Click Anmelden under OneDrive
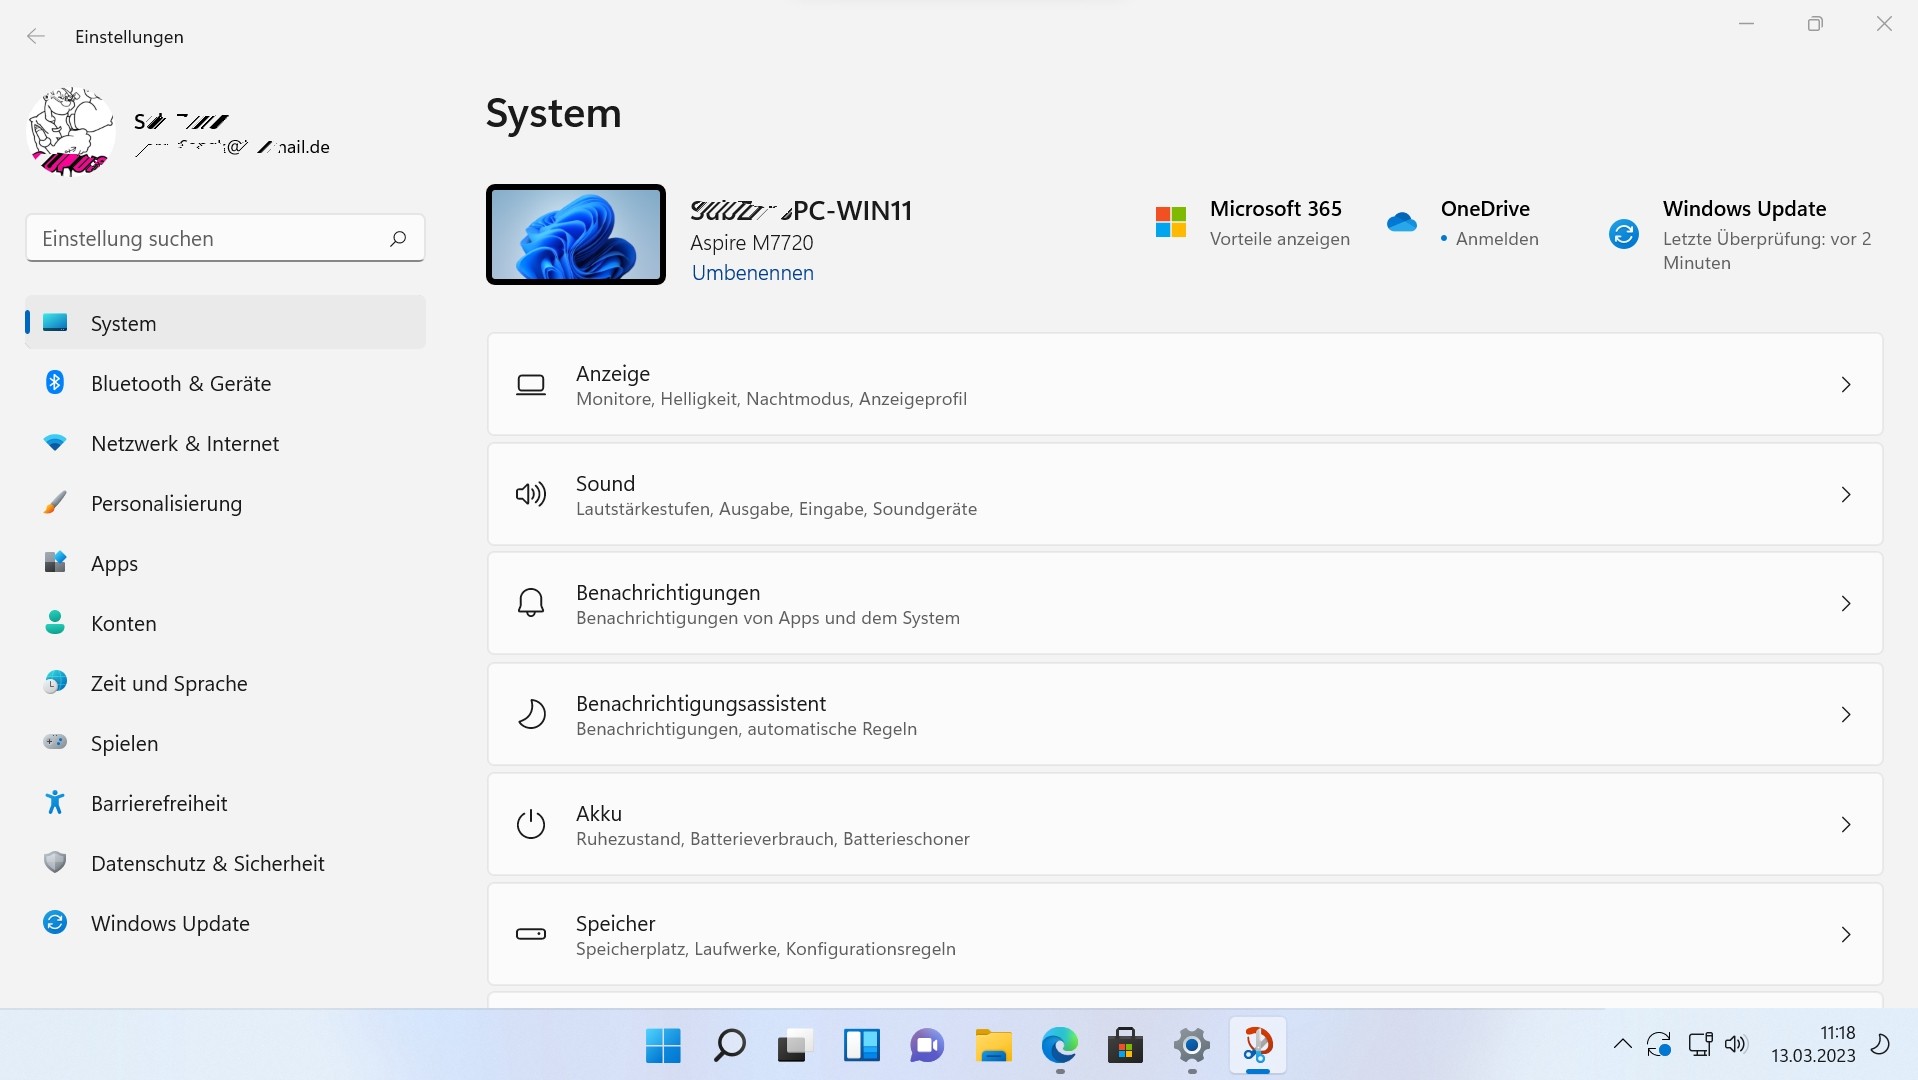 [x=1496, y=239]
